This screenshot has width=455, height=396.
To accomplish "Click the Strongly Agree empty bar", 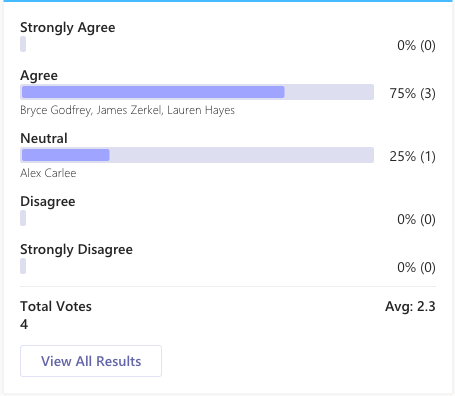I will (x=23, y=44).
